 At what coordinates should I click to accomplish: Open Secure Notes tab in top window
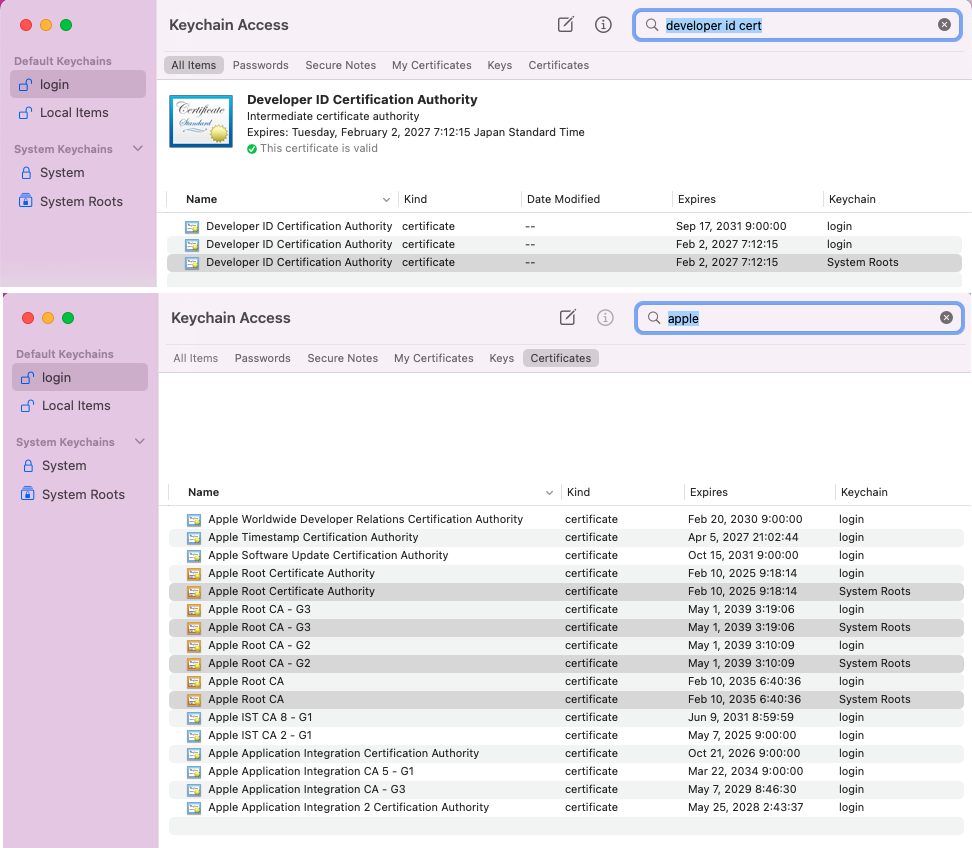pyautogui.click(x=340, y=65)
